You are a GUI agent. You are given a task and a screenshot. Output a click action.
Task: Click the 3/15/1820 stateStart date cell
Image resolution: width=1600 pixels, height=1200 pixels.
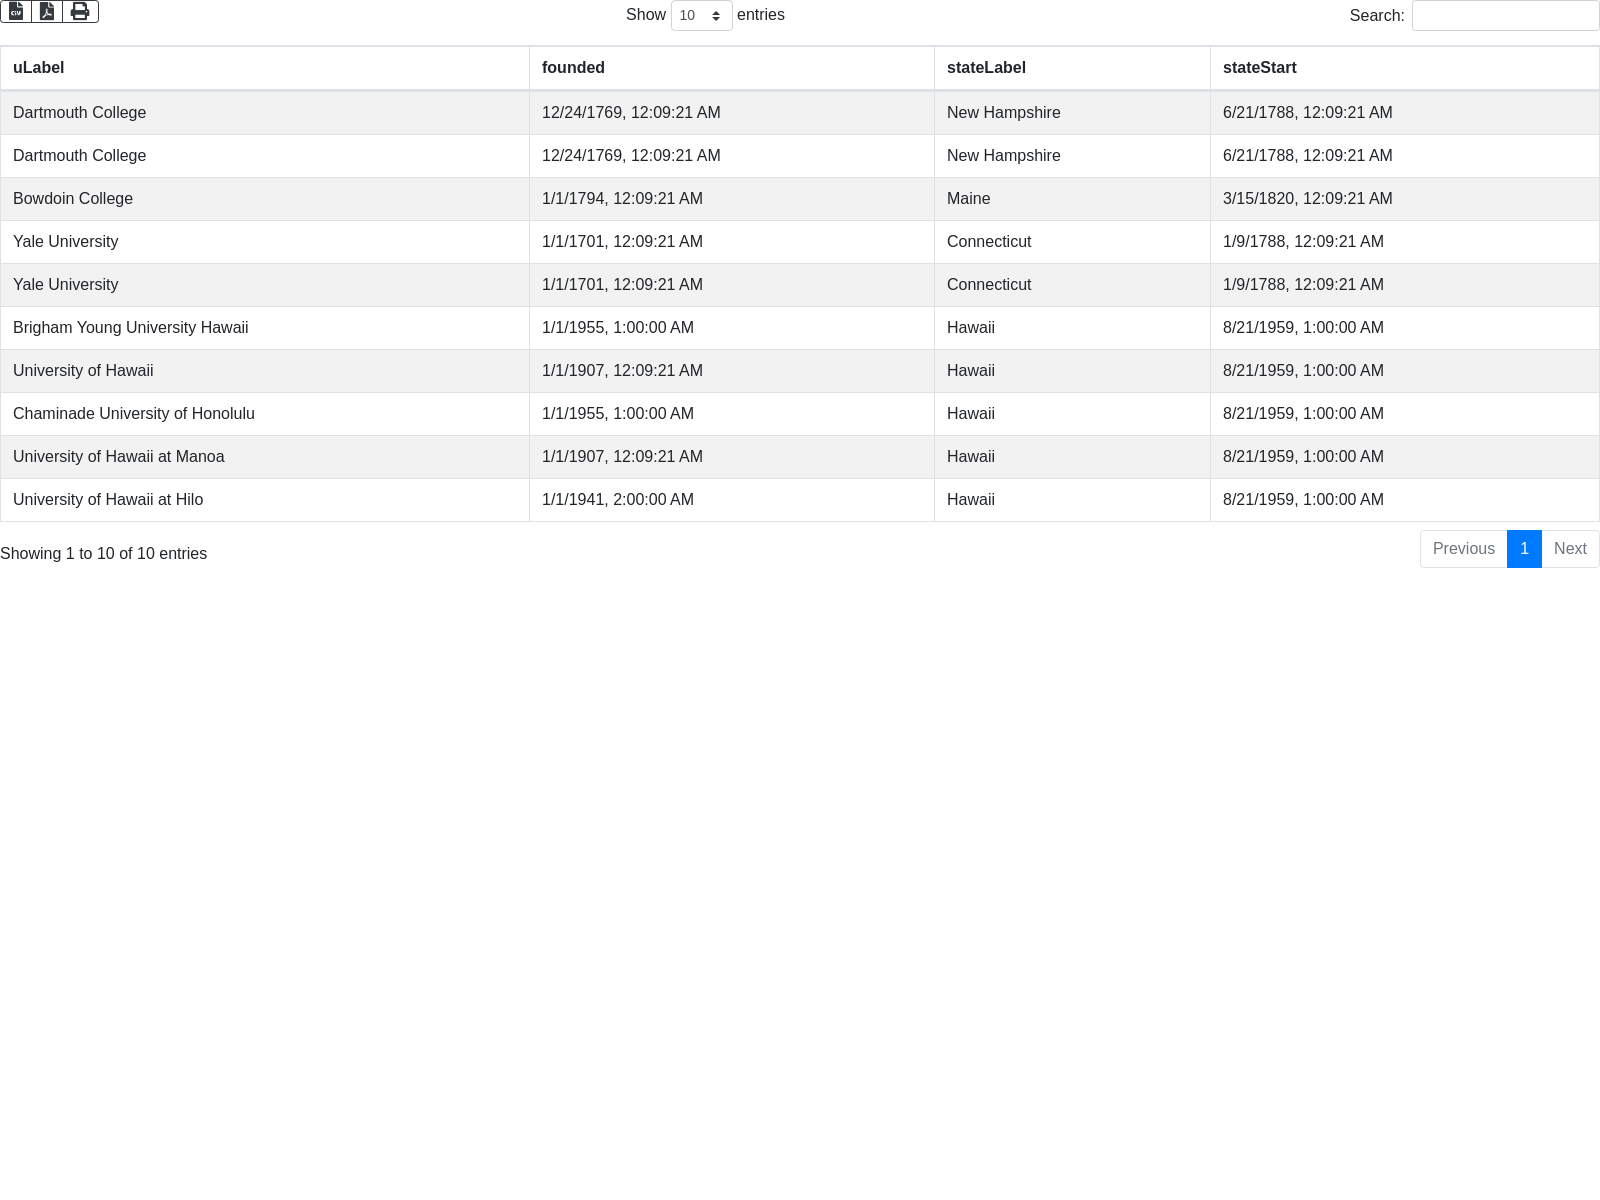tap(1307, 199)
